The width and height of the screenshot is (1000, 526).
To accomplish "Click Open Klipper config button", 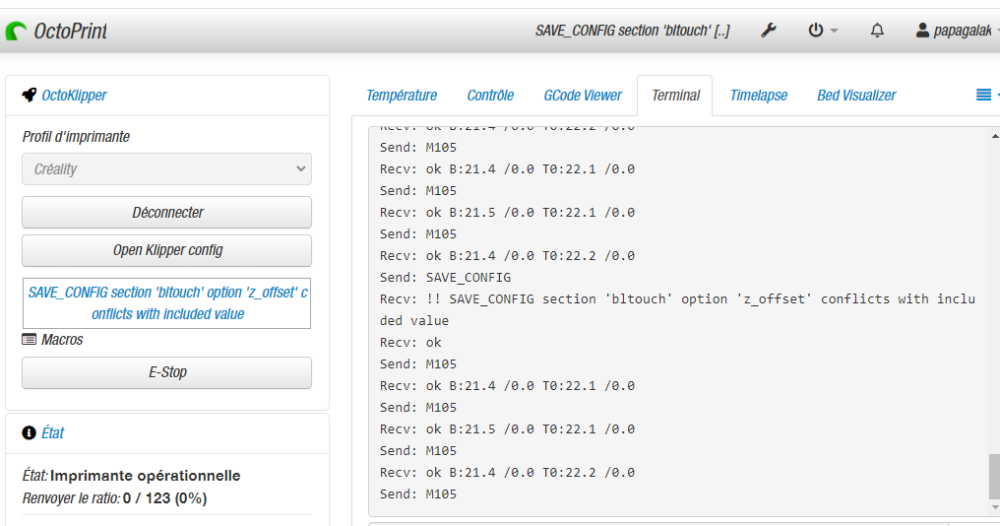I will tap(166, 250).
